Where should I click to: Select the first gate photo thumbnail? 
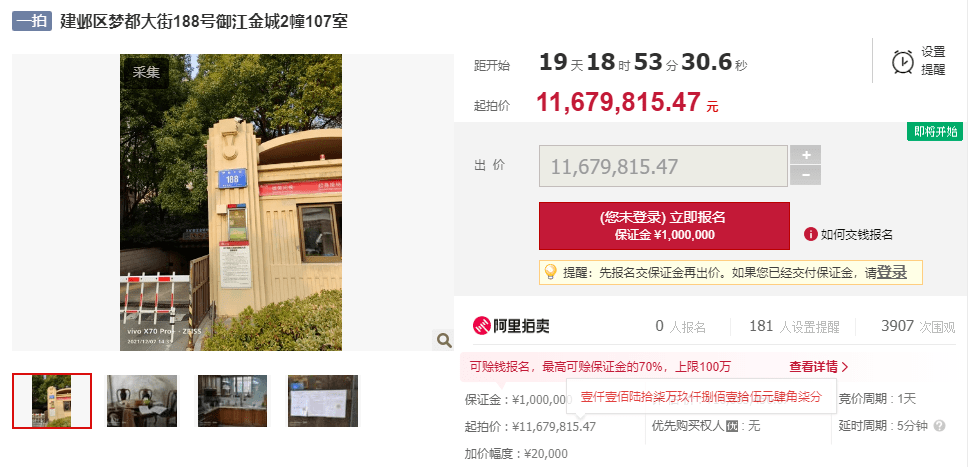pos(52,401)
